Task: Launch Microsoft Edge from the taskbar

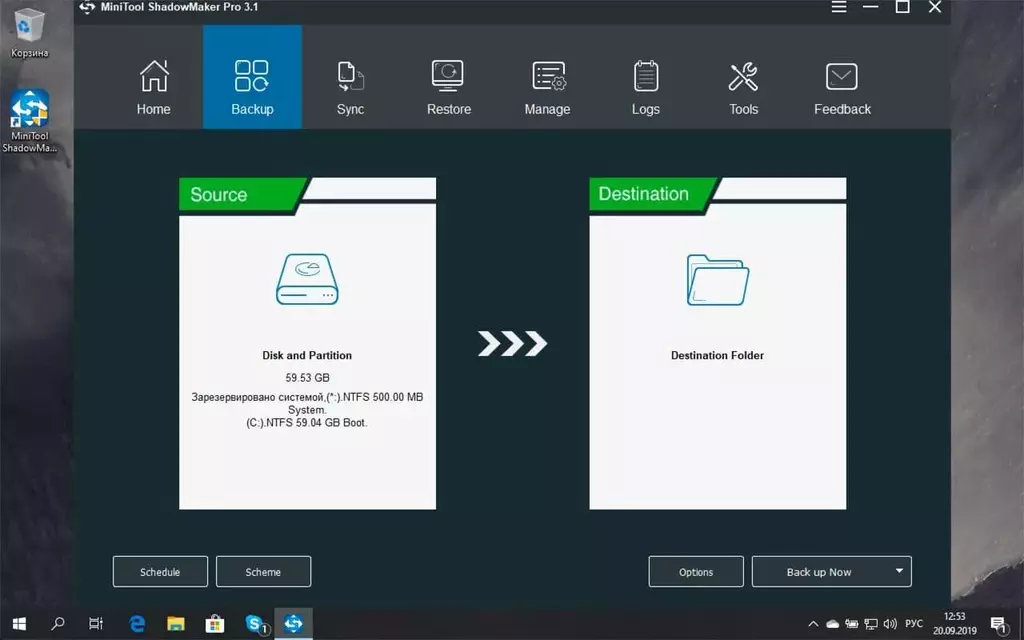Action: click(136, 624)
